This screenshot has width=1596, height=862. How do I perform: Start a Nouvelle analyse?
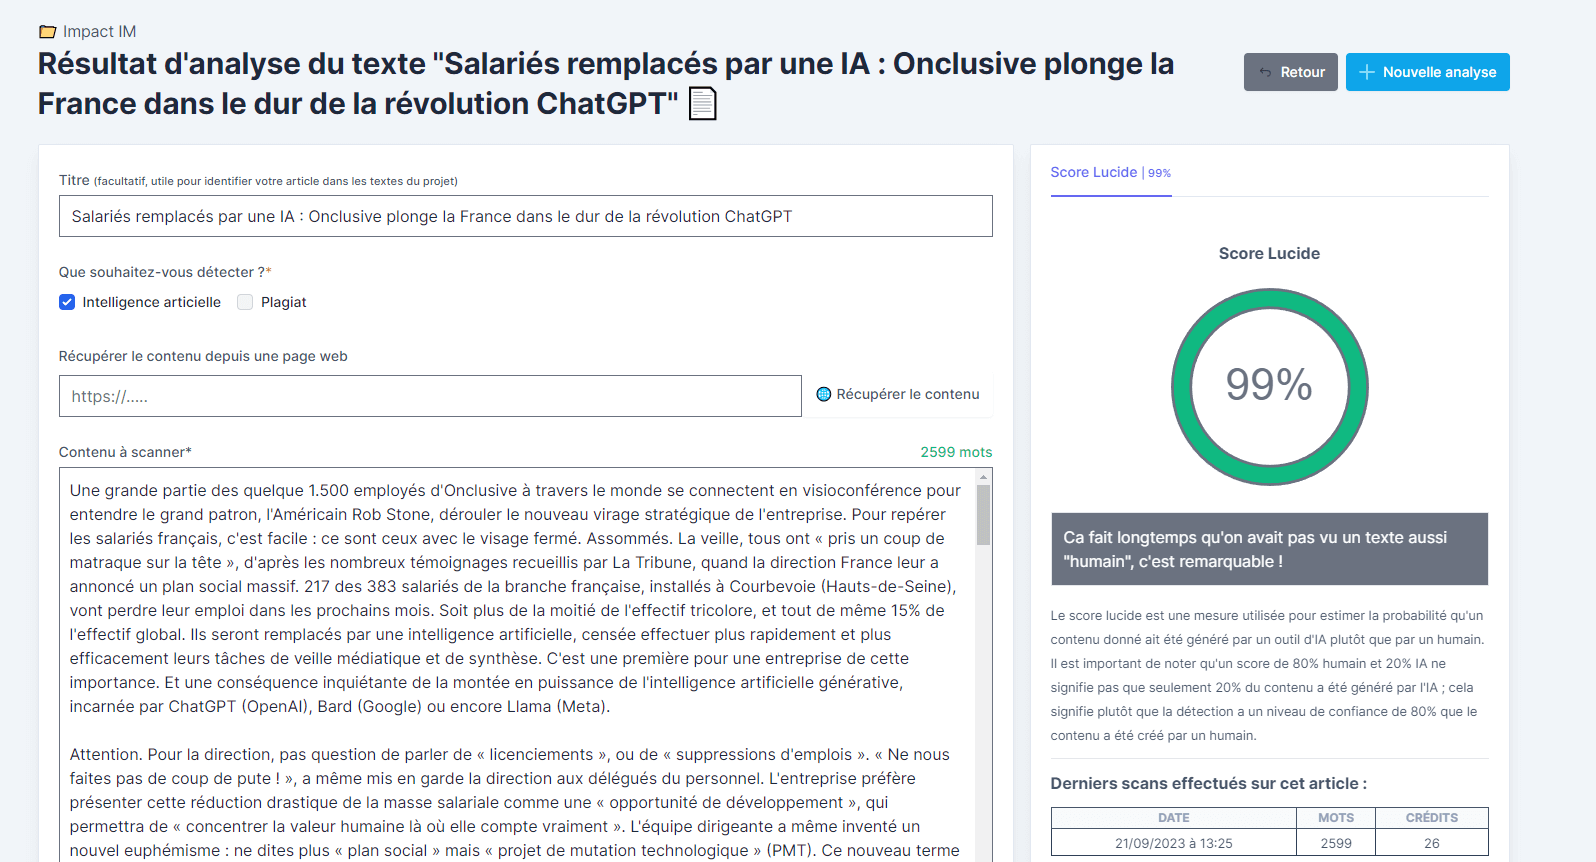click(1427, 72)
